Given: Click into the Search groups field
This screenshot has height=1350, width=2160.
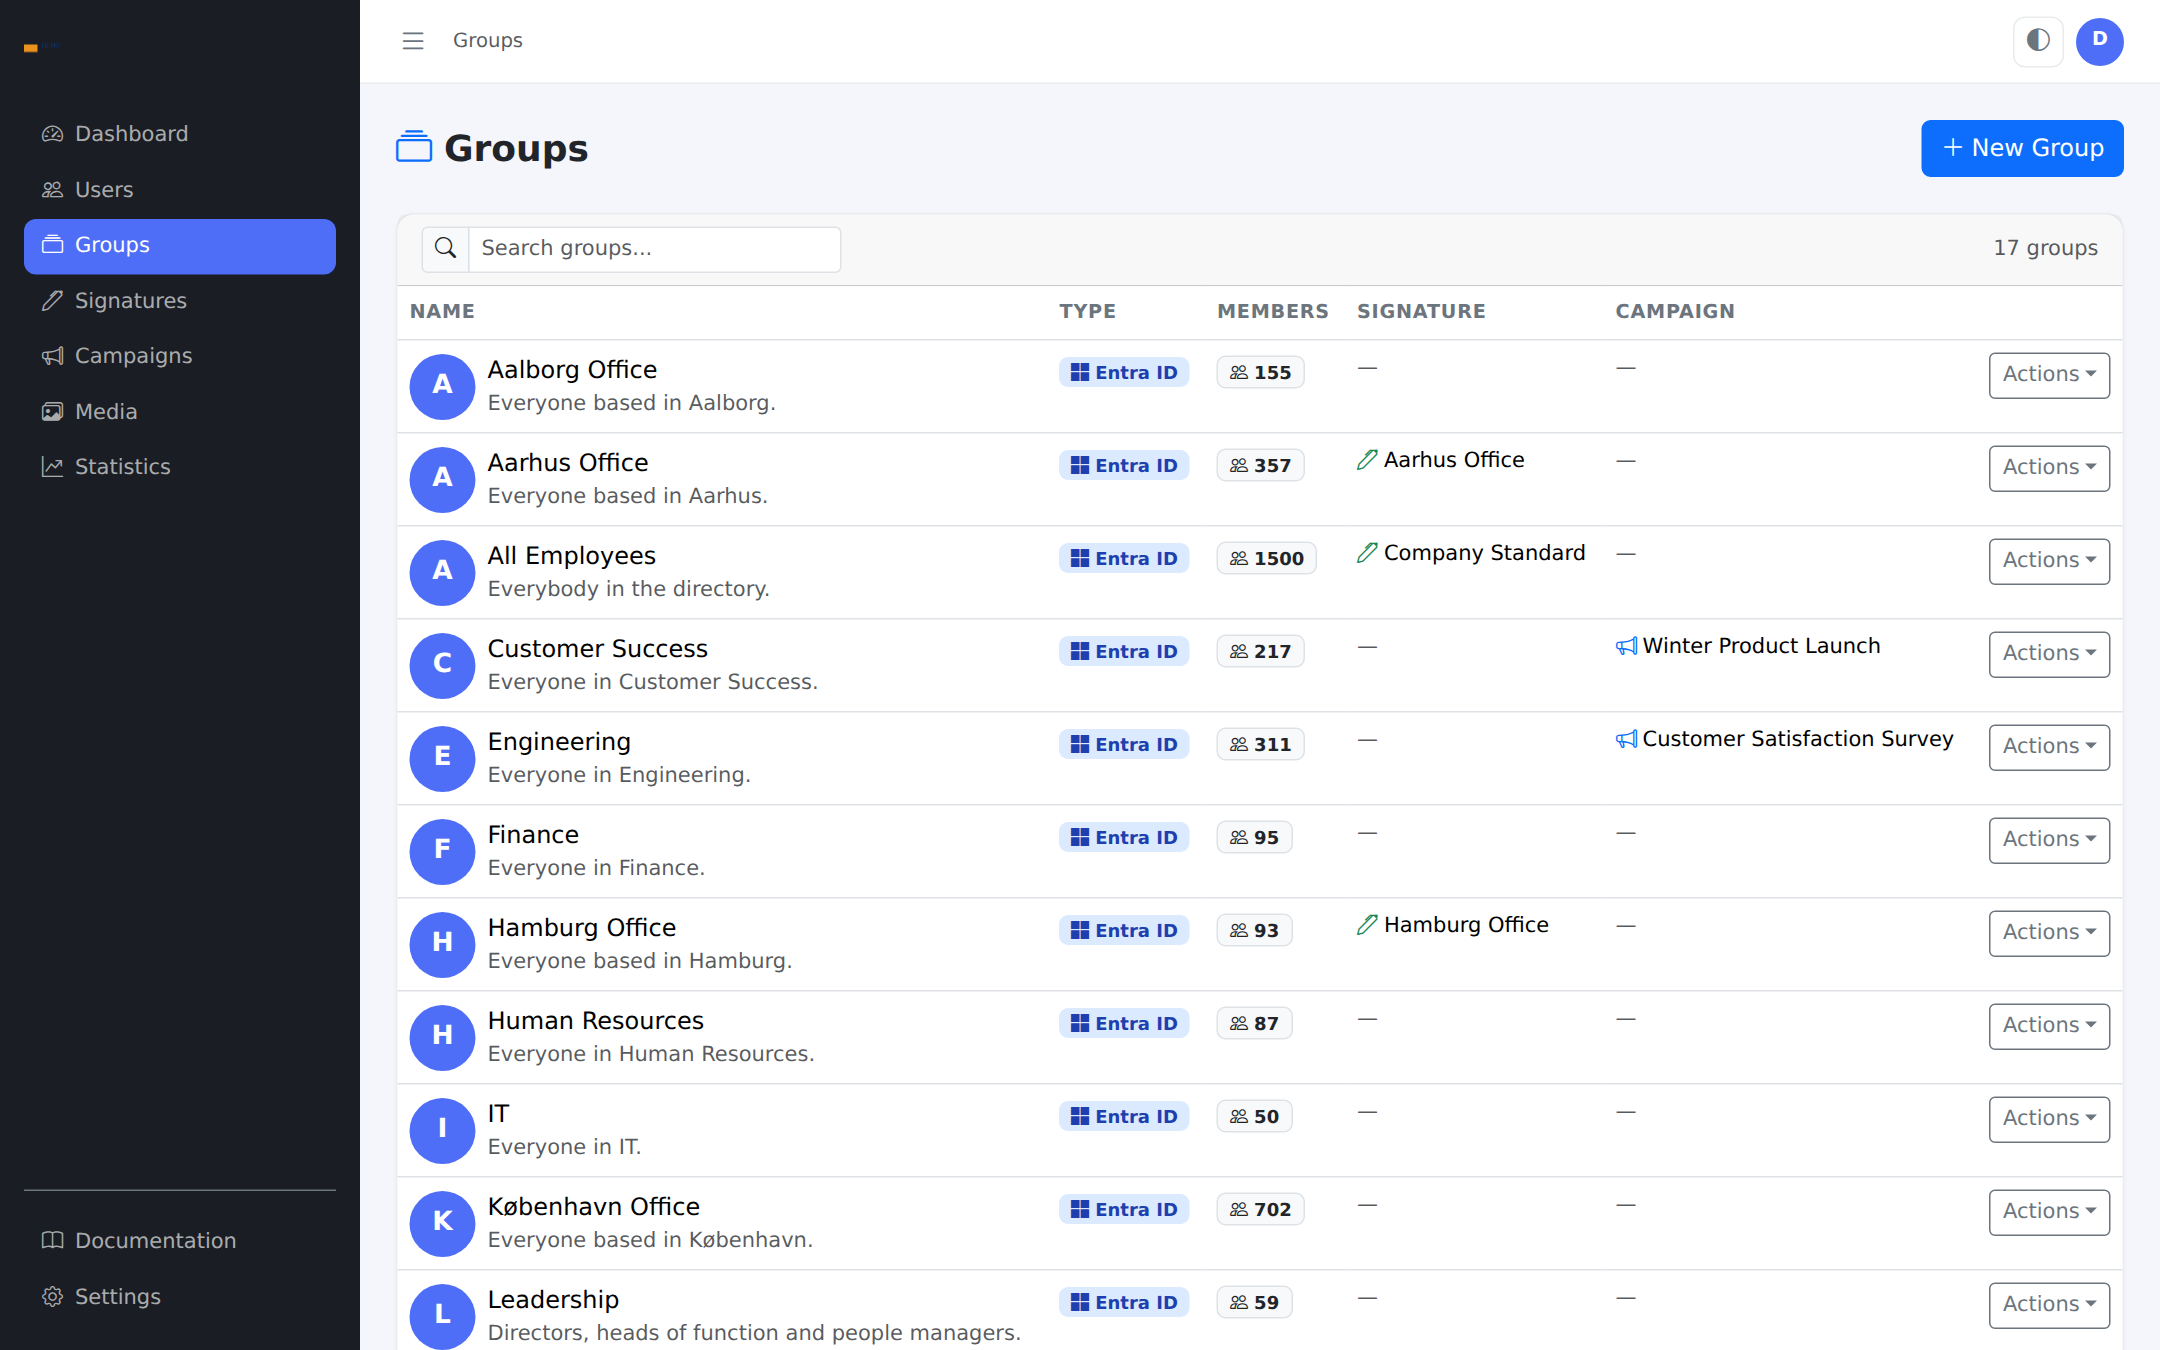Looking at the screenshot, I should [654, 248].
